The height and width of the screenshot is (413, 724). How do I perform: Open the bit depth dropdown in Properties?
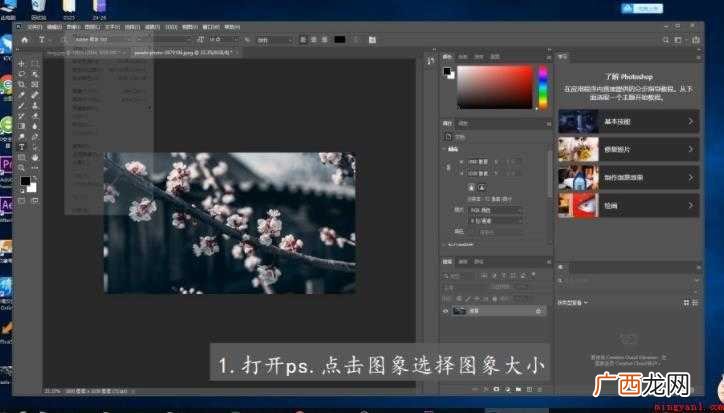tap(495, 221)
